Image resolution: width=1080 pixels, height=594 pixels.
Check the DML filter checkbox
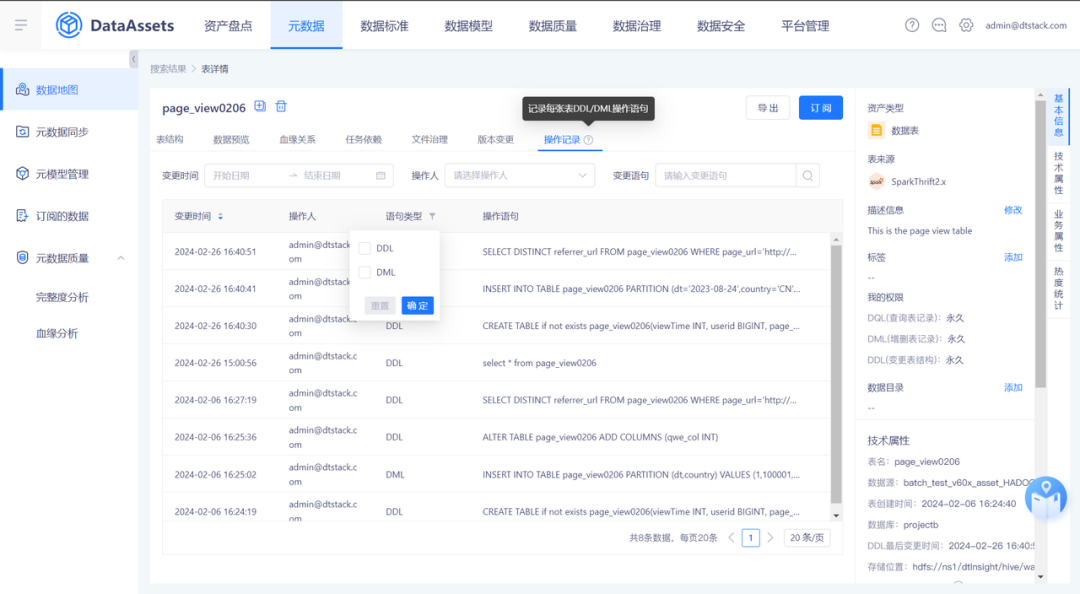[x=365, y=272]
